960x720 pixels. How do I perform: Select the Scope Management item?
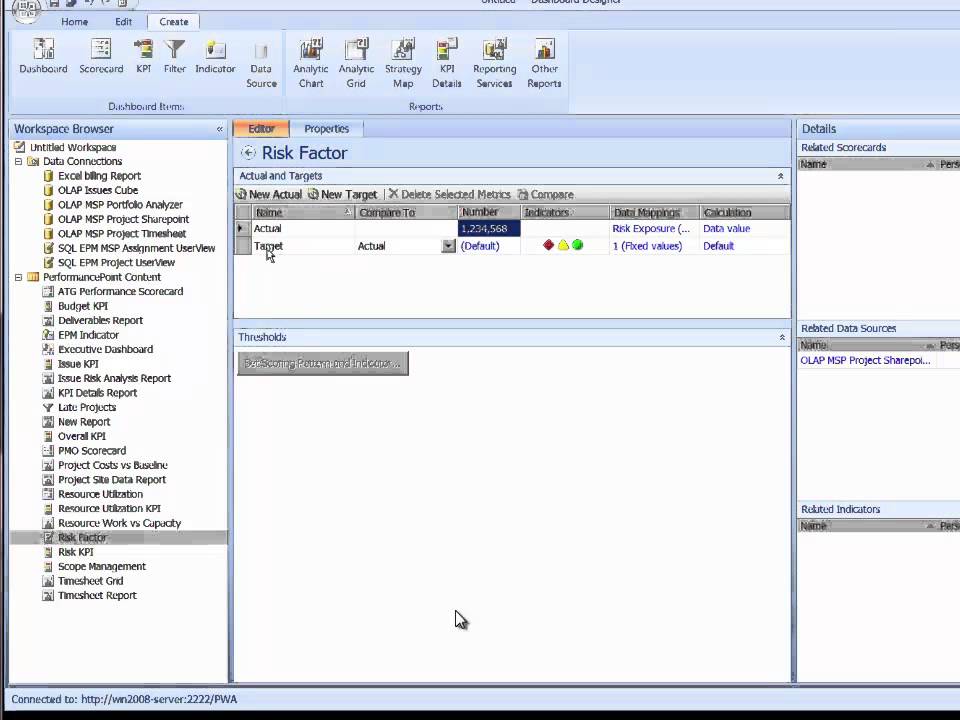[102, 567]
